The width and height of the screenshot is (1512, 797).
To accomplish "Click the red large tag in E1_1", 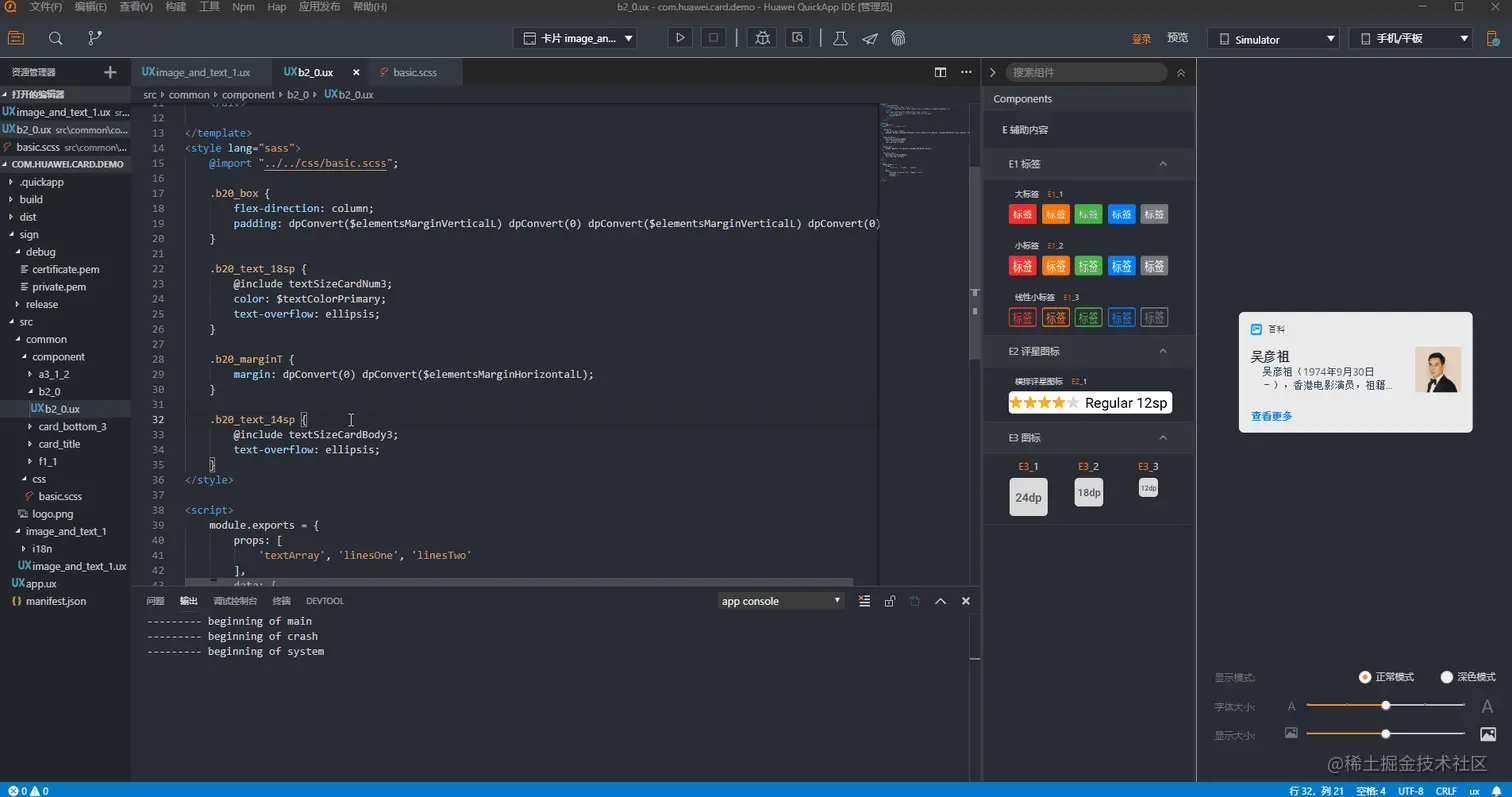I will point(1022,214).
